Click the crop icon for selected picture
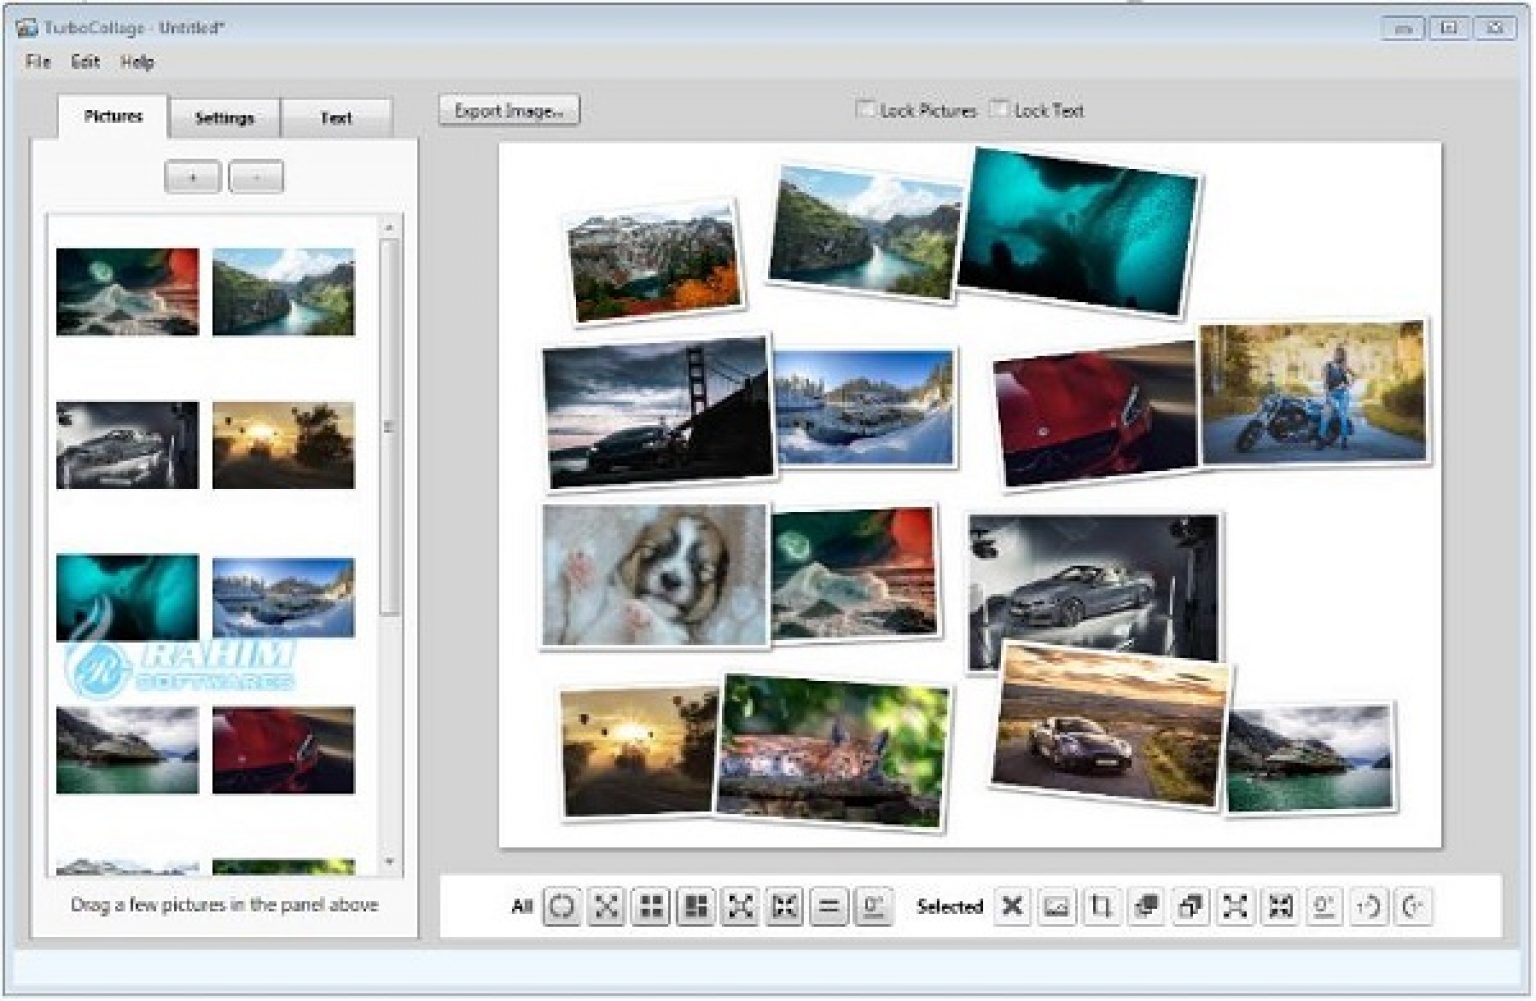 [1101, 907]
